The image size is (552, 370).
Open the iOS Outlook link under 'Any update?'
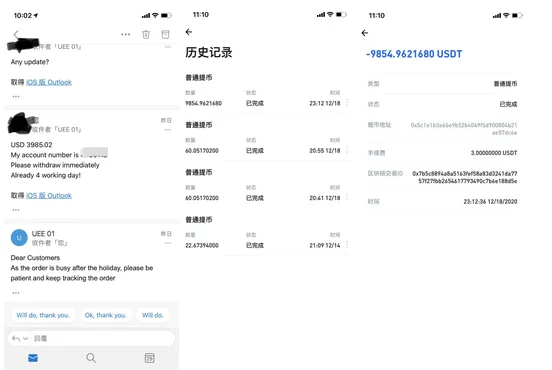(49, 82)
